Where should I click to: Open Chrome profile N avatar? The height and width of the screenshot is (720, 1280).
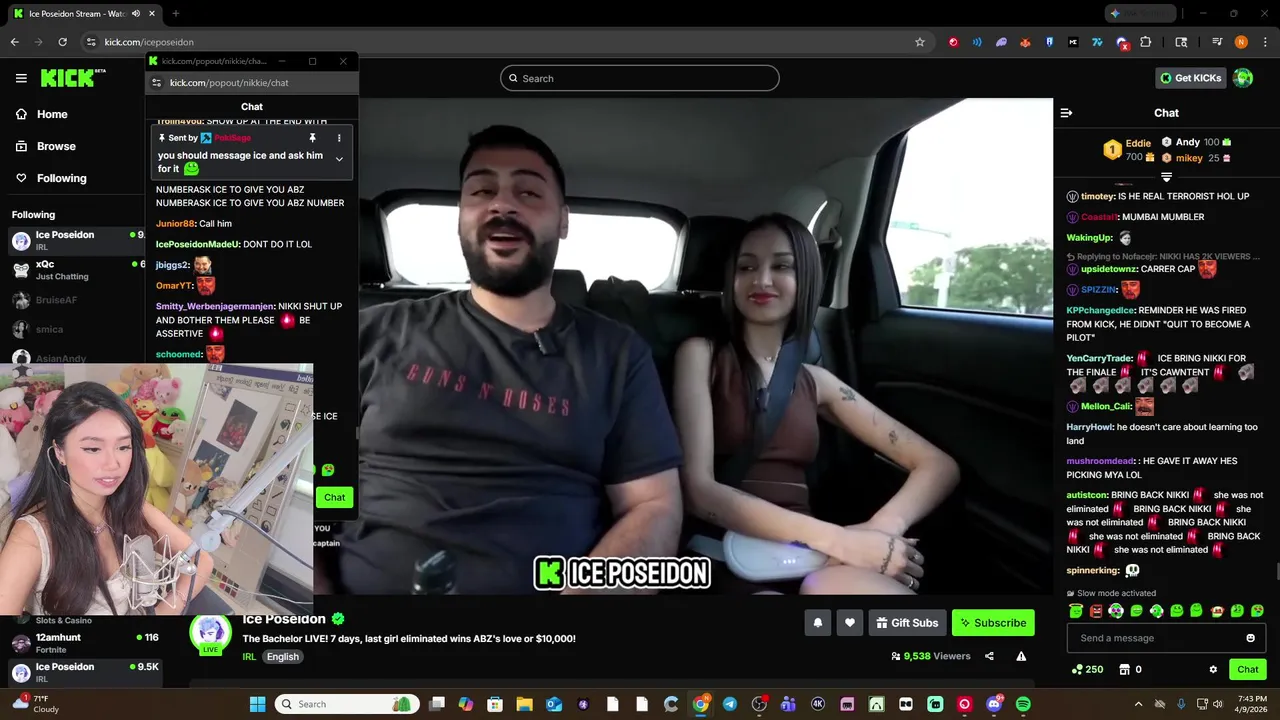pos(1241,42)
